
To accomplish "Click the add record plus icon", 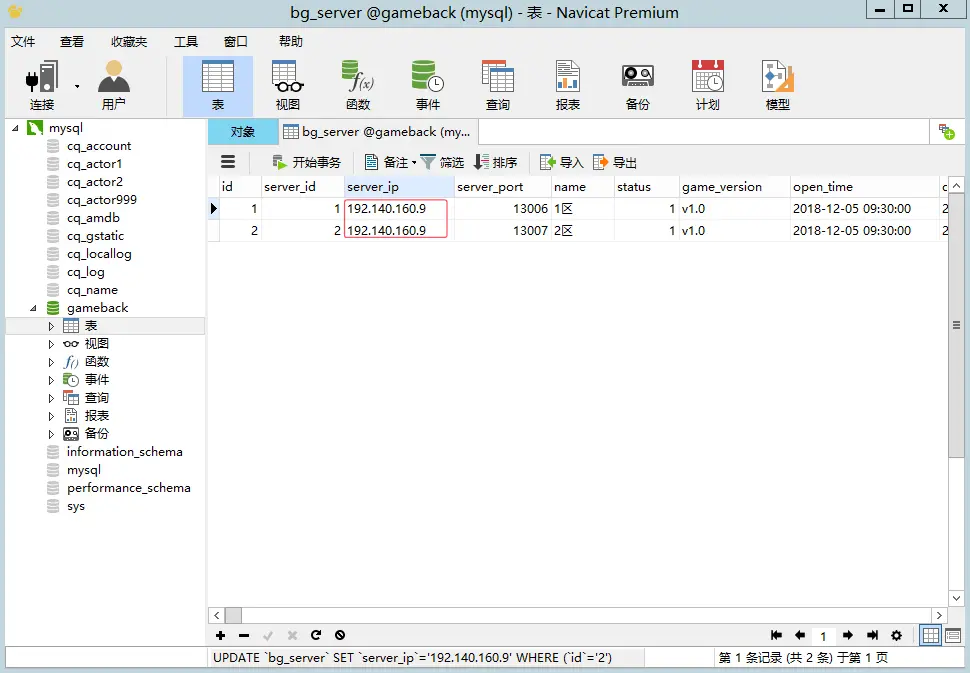I will coord(220,635).
